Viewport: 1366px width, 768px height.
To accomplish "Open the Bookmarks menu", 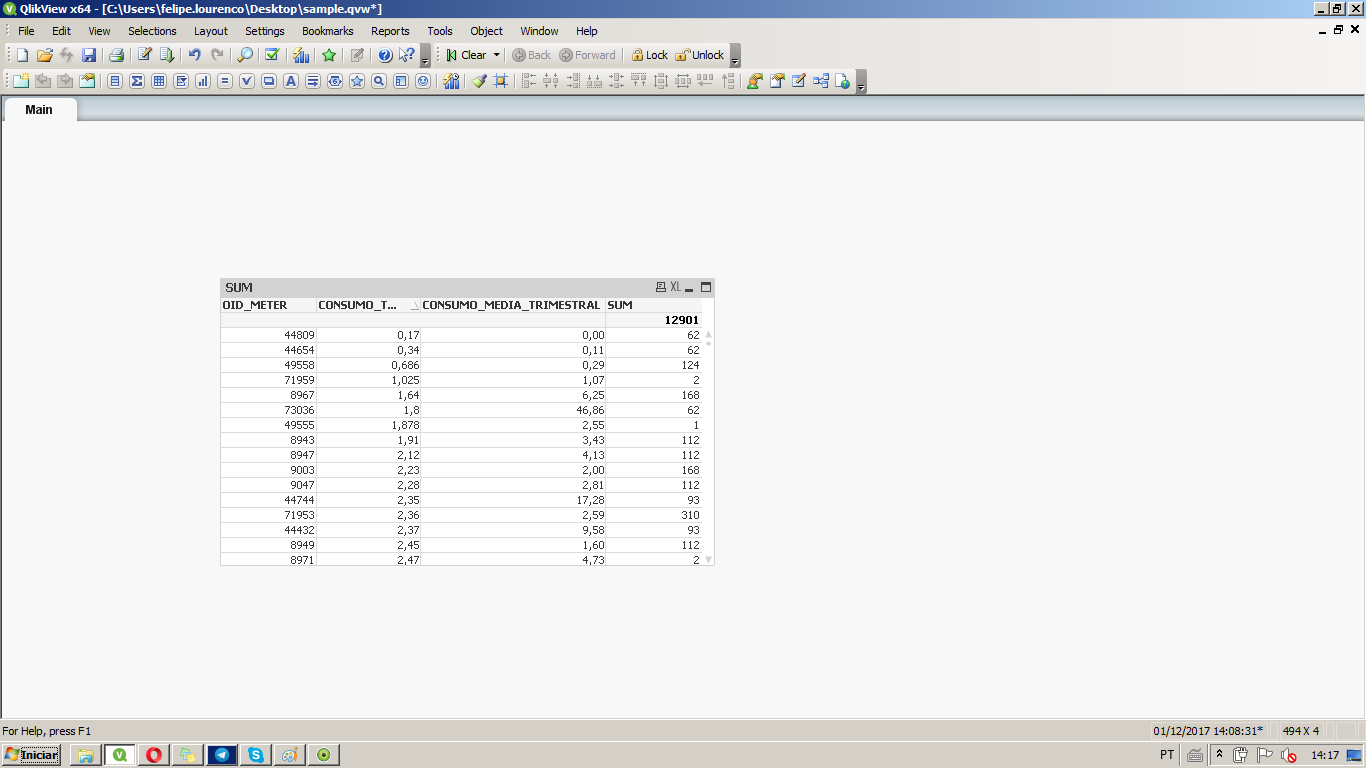I will tap(328, 31).
